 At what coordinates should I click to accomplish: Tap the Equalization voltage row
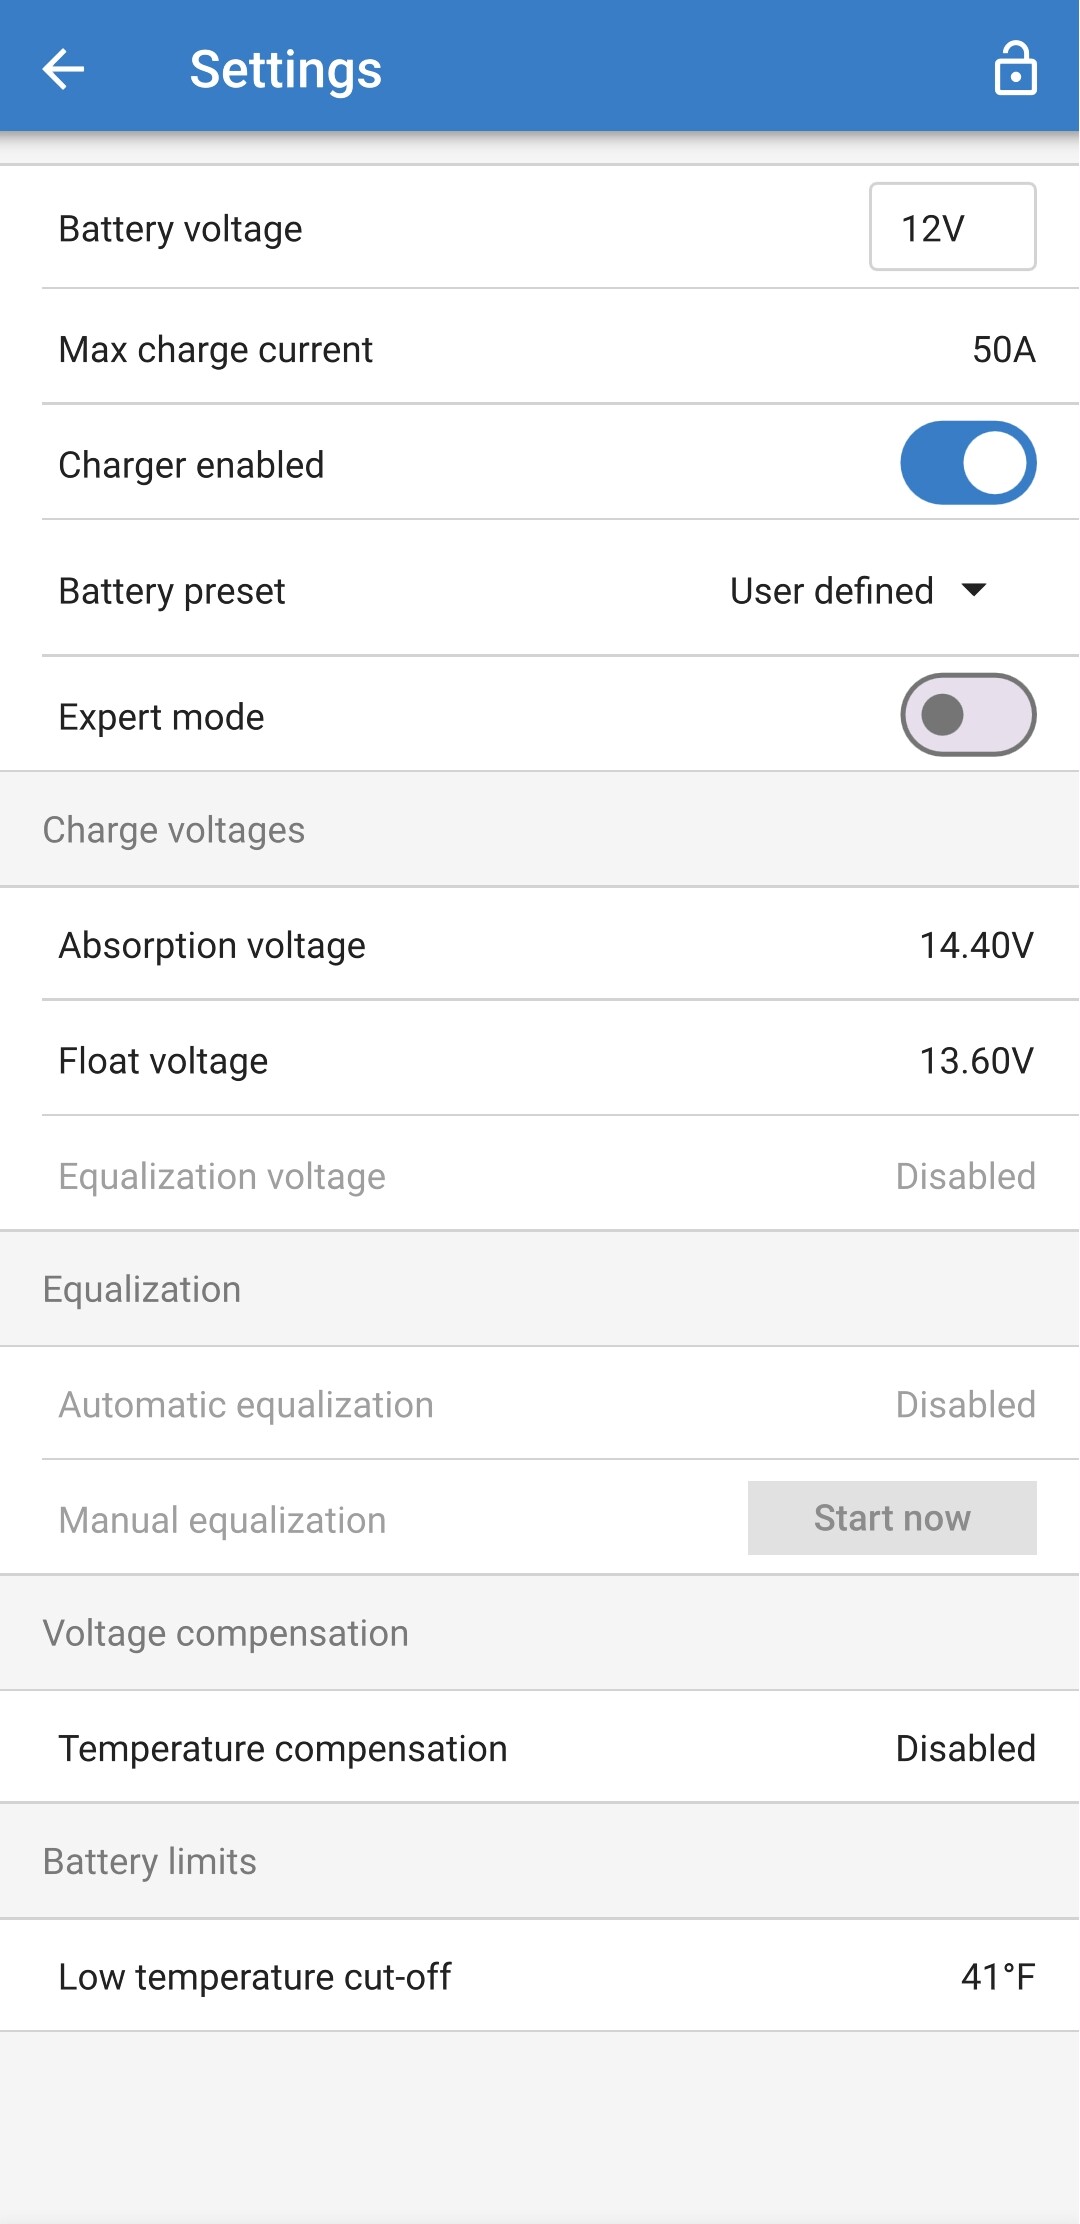[540, 1176]
